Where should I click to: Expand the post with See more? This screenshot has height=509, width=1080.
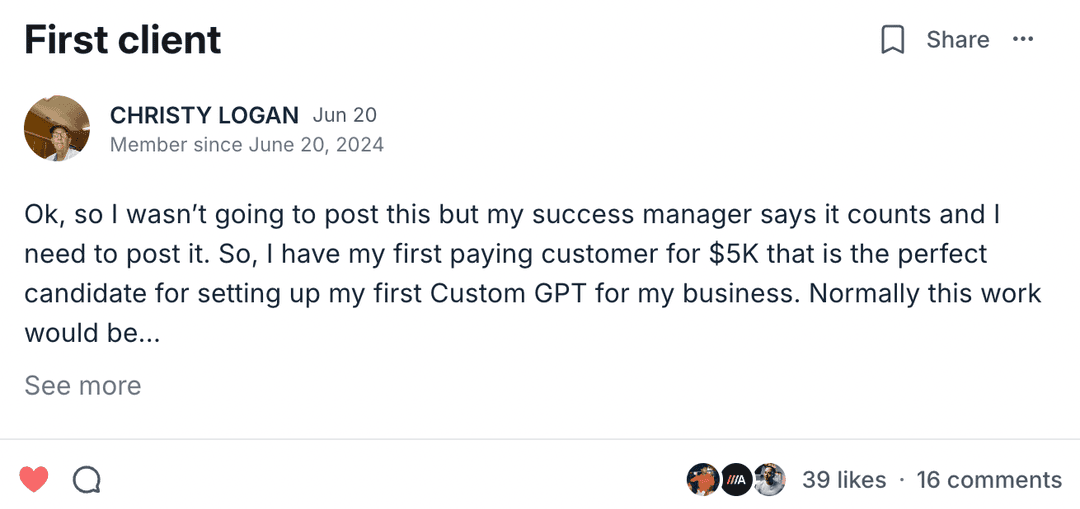pyautogui.click(x=83, y=386)
